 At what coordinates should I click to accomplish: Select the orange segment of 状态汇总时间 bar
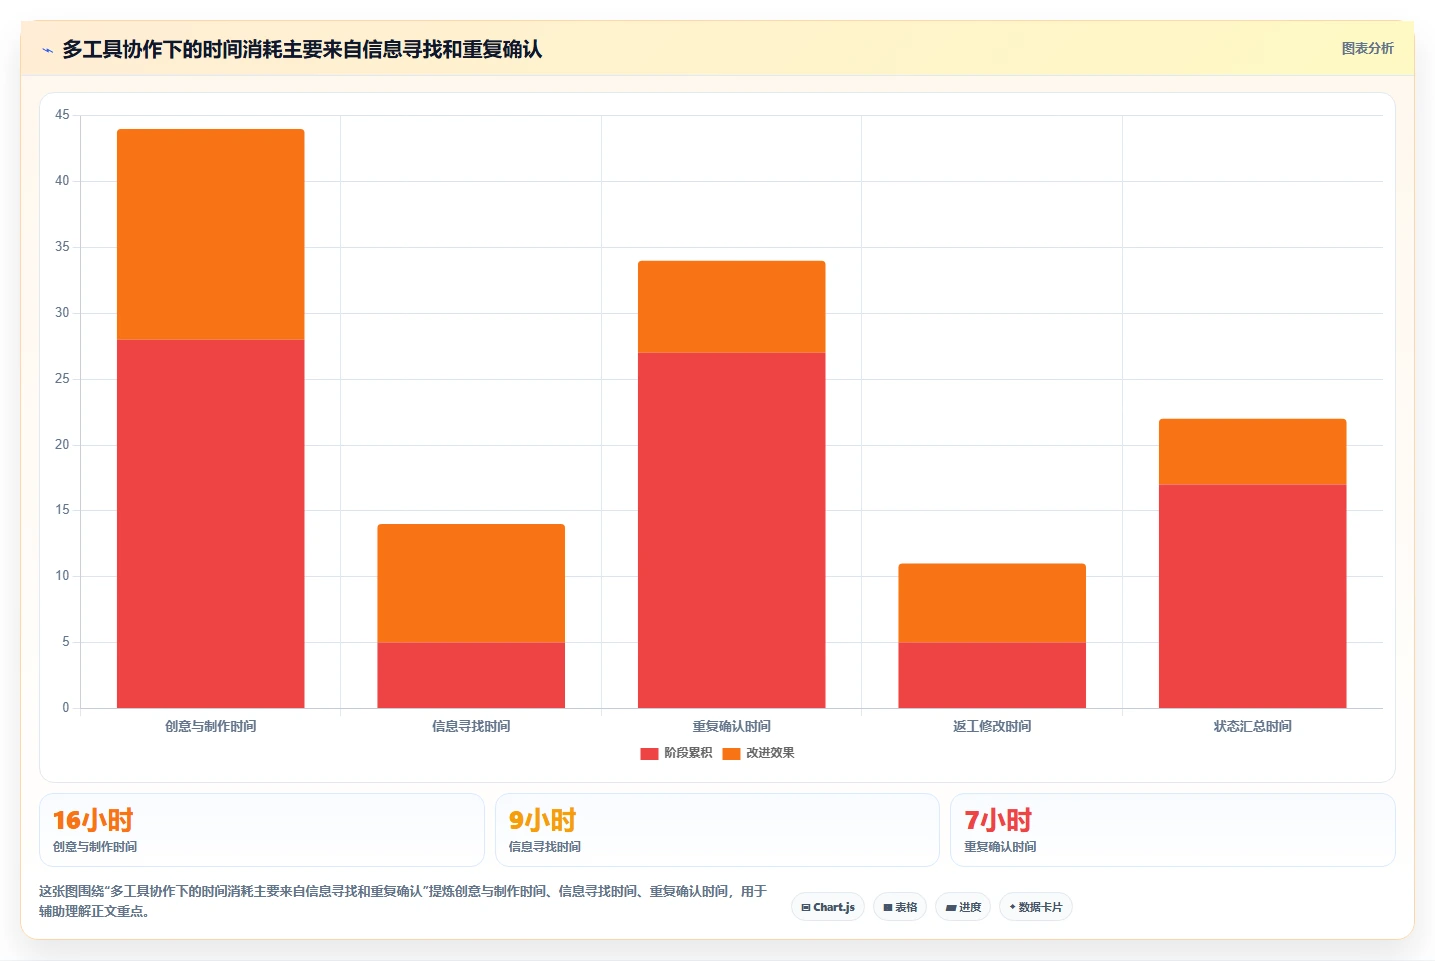[1253, 452]
